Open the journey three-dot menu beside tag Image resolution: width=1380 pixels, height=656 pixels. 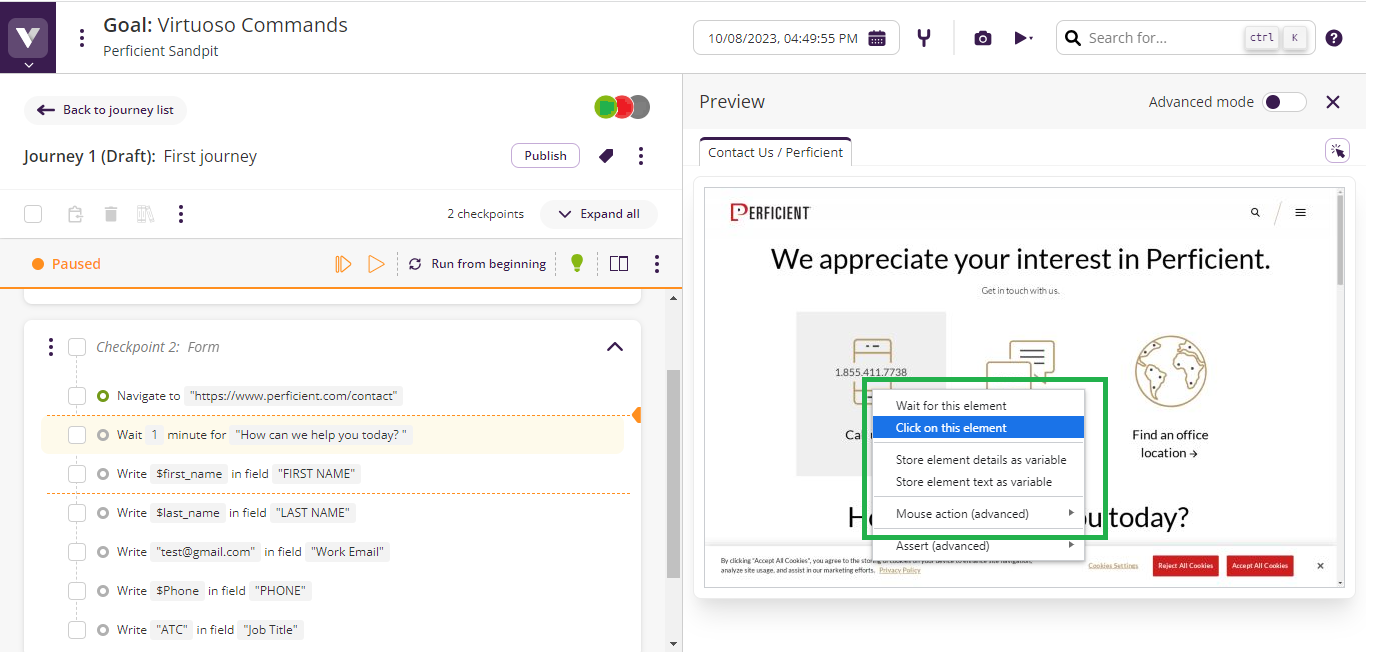(x=641, y=156)
